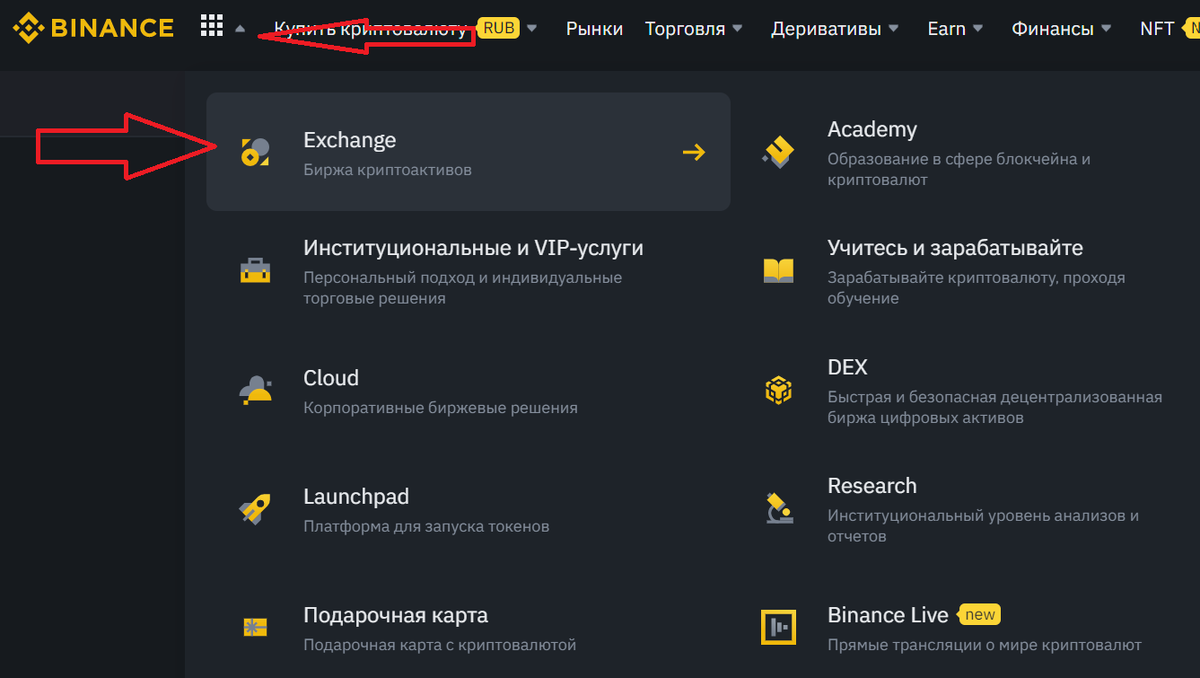The width and height of the screenshot is (1200, 678).
Task: Click 'Зарабатывайте криптовалюту, проходя обучение' text
Action: pos(976,288)
